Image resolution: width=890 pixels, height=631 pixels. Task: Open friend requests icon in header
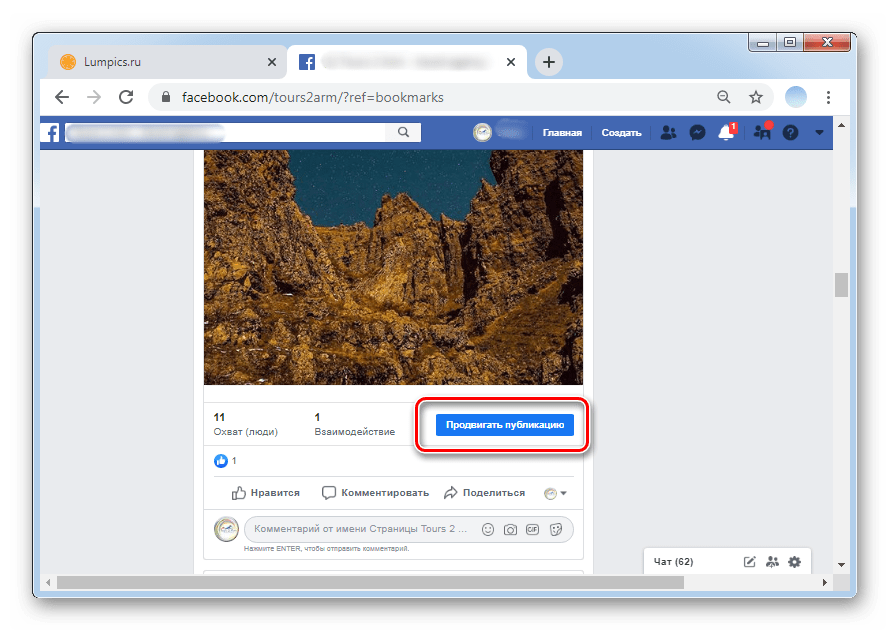[668, 132]
